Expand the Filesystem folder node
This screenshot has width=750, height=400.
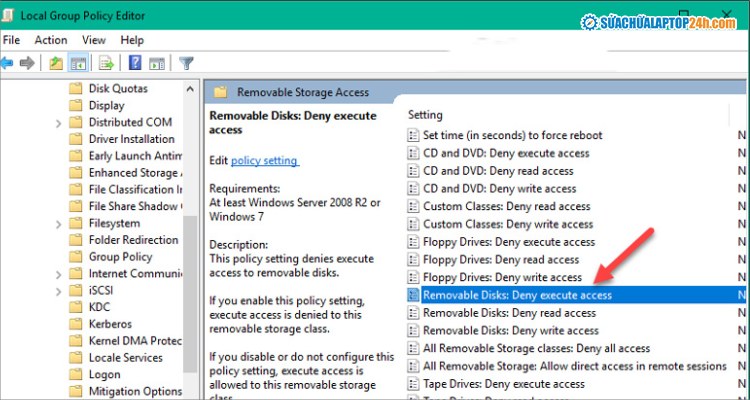[59, 223]
